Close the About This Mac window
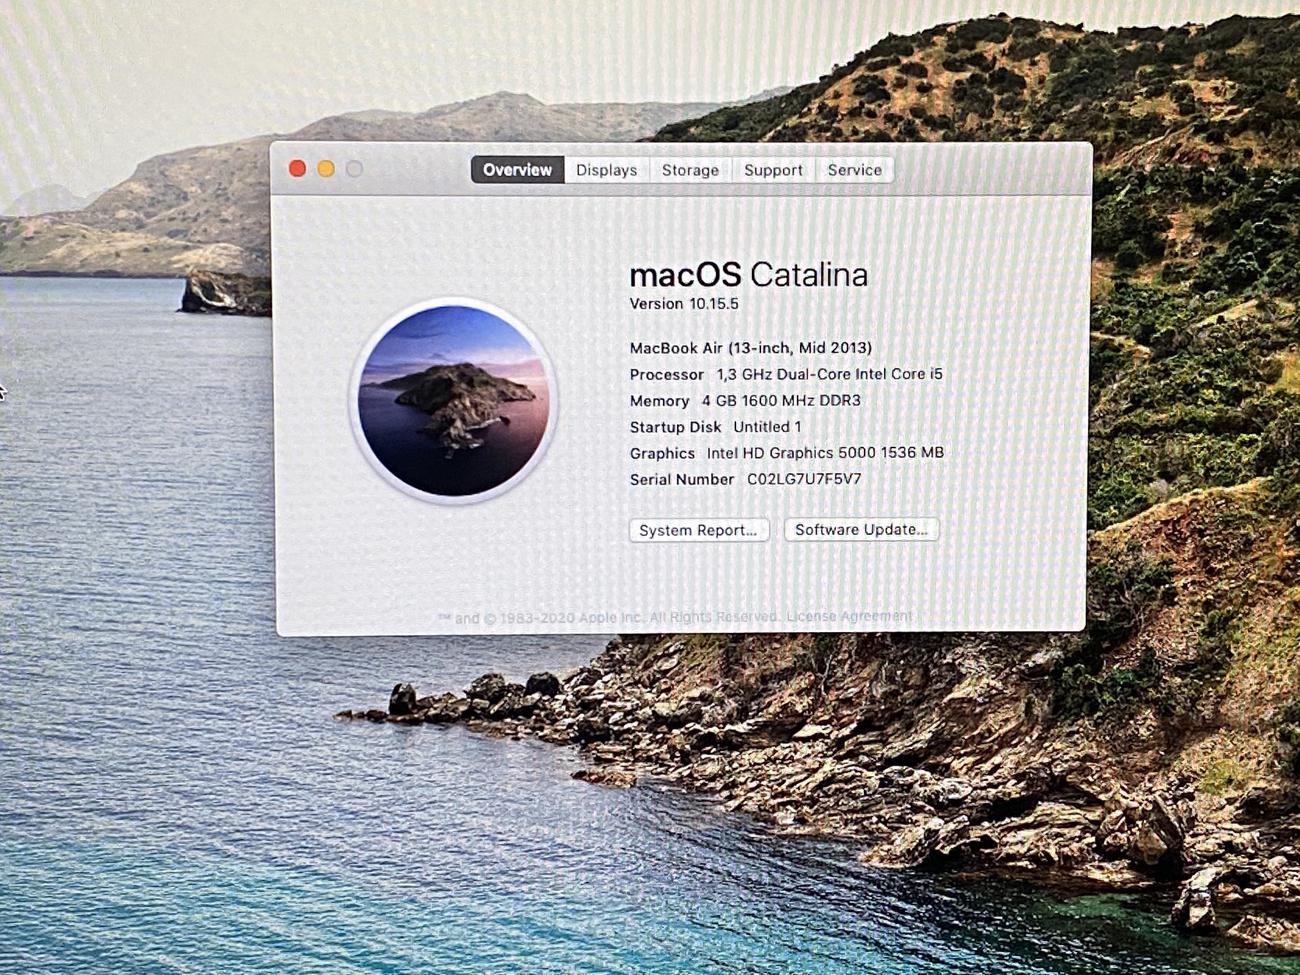Screen dimensions: 1300x975 tap(297, 169)
